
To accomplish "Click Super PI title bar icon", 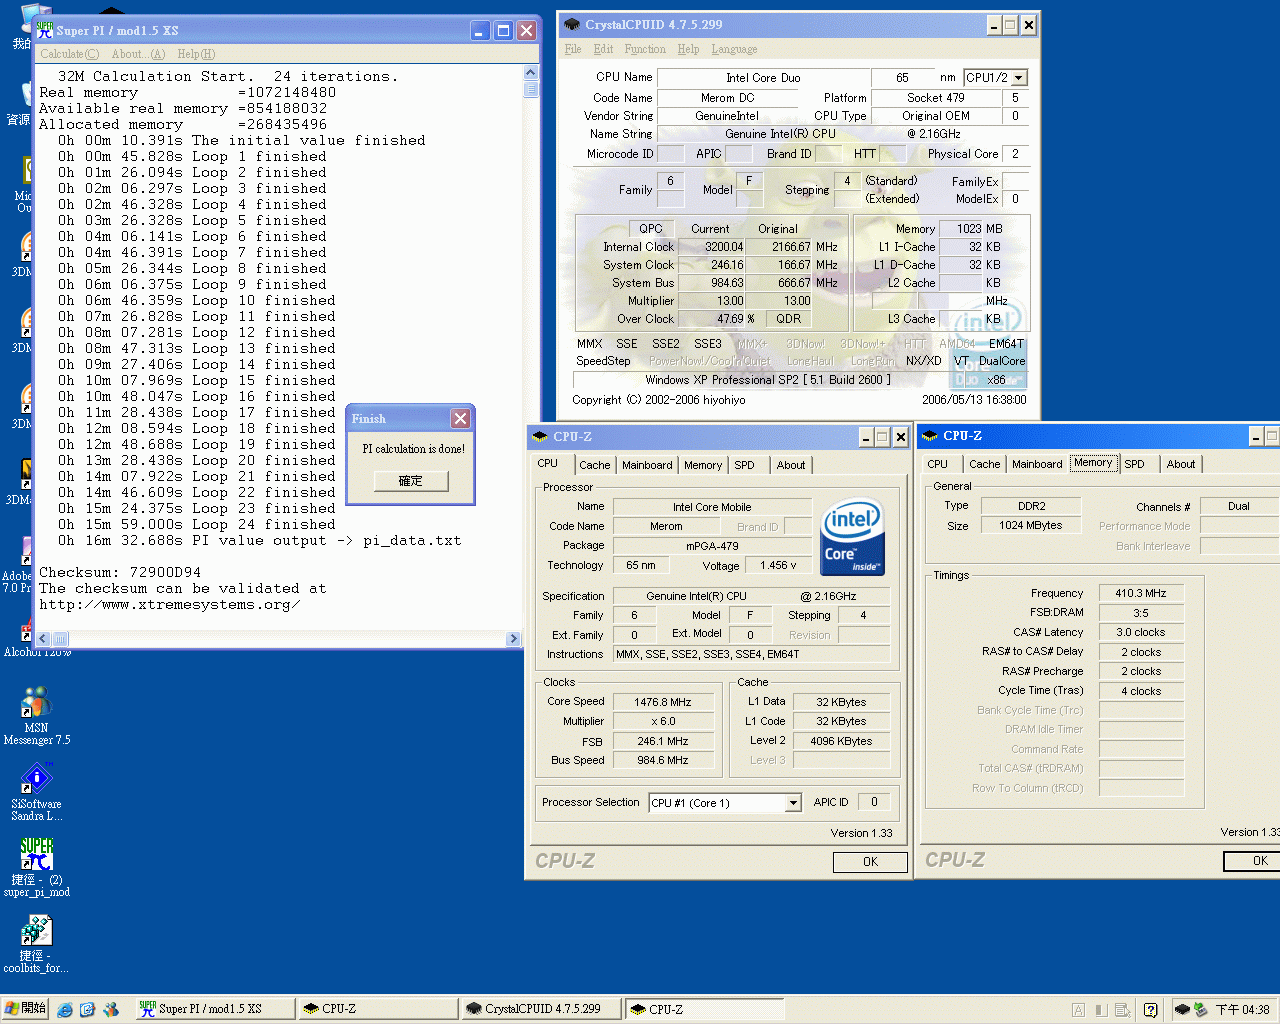I will coord(45,30).
